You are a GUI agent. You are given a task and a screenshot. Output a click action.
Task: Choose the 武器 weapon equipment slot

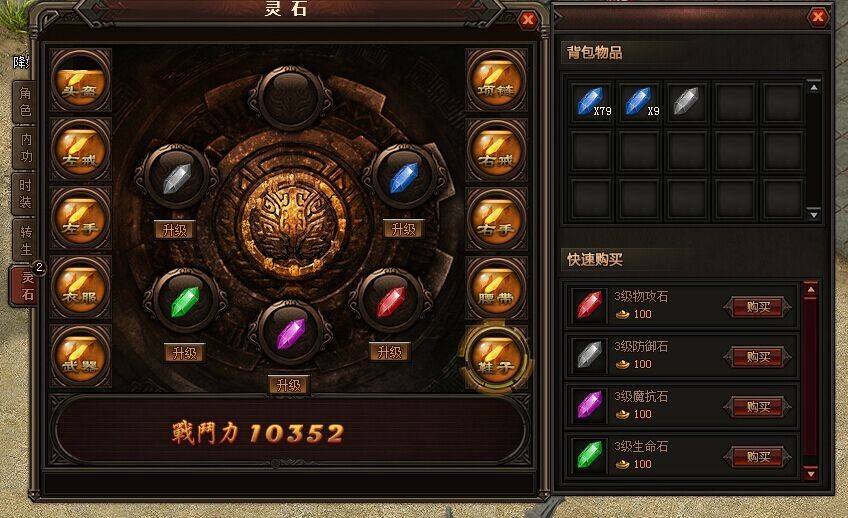tap(81, 356)
